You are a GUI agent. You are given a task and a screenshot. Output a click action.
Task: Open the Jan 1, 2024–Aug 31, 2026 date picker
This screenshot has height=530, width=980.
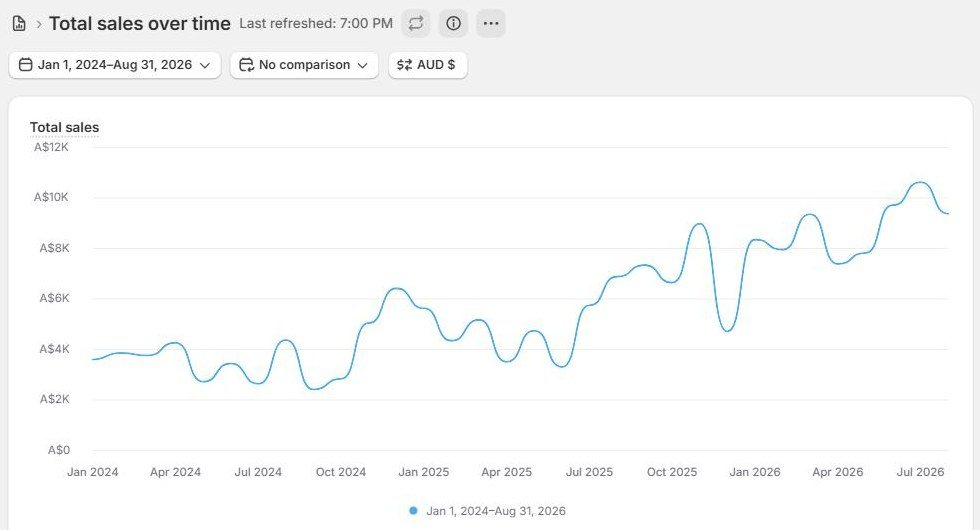pyautogui.click(x=115, y=65)
